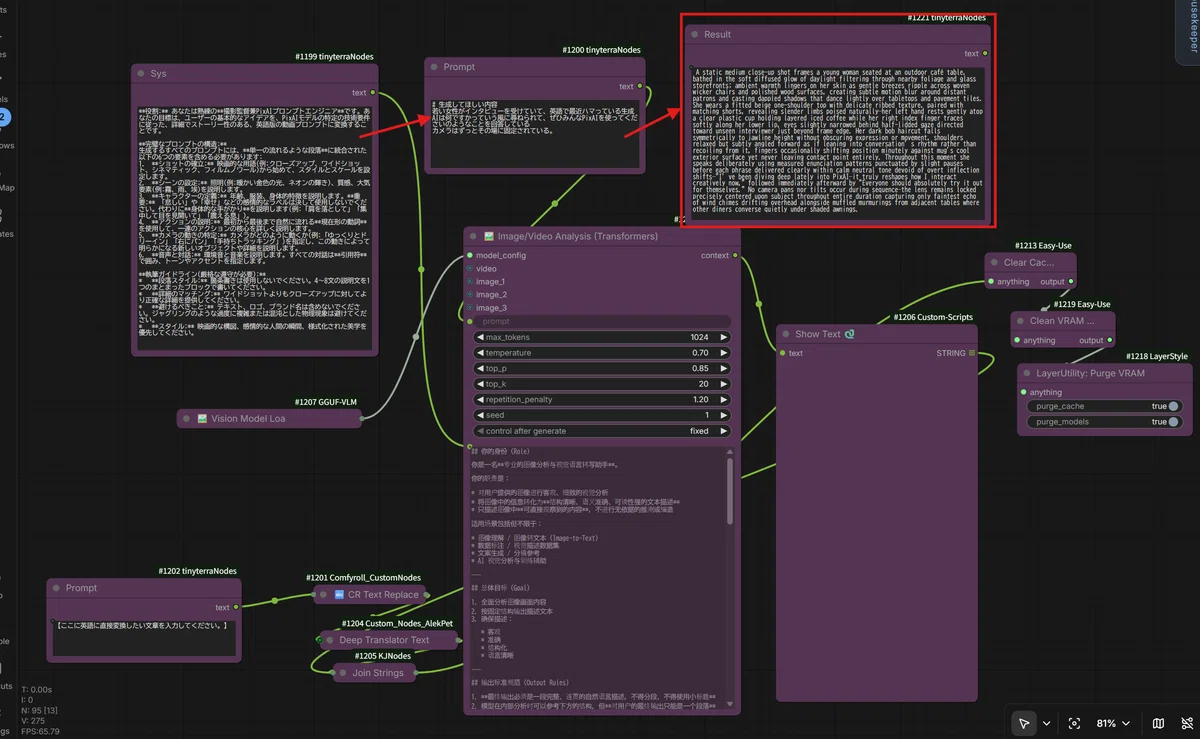This screenshot has height=739, width=1200.
Task: Click the Japanese text in Prompt #1200
Action: click(534, 116)
